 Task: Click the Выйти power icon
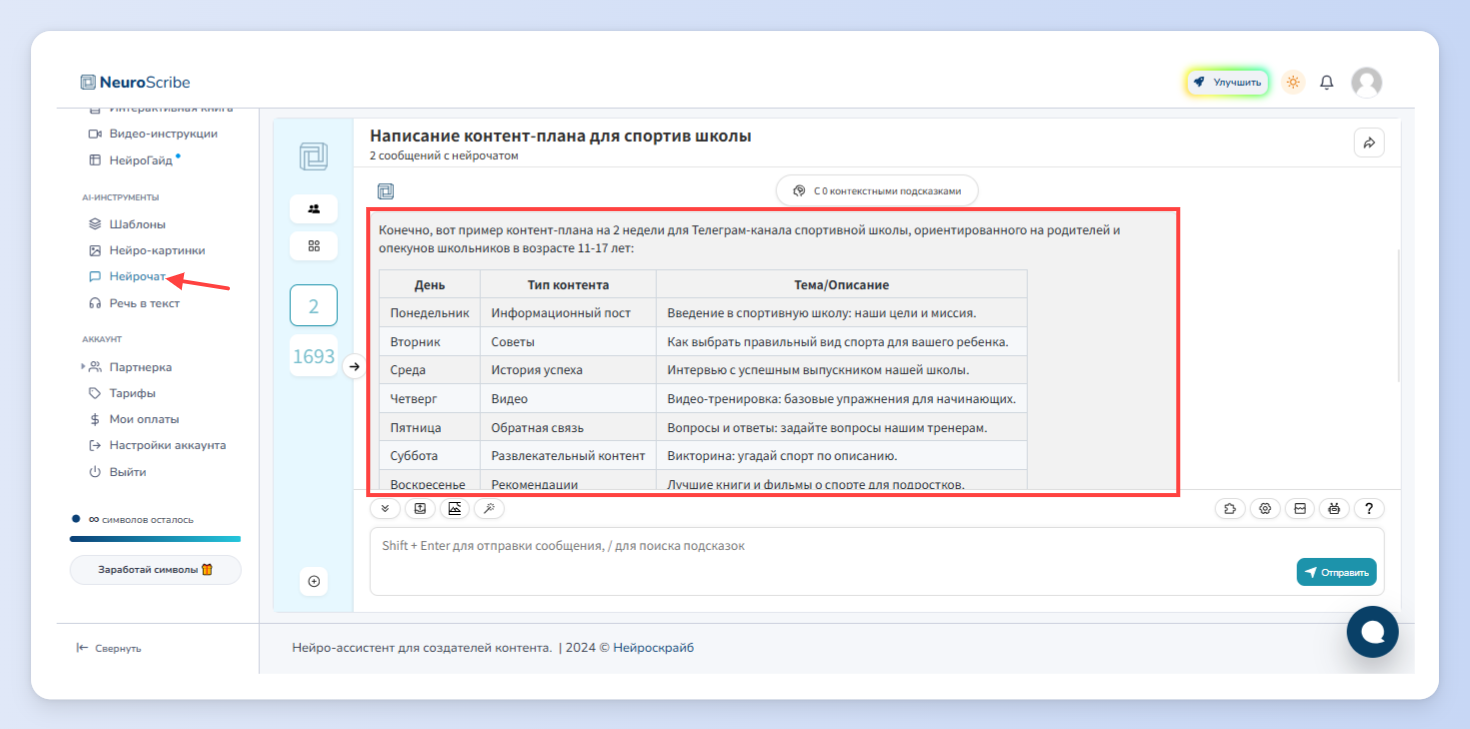[x=95, y=471]
